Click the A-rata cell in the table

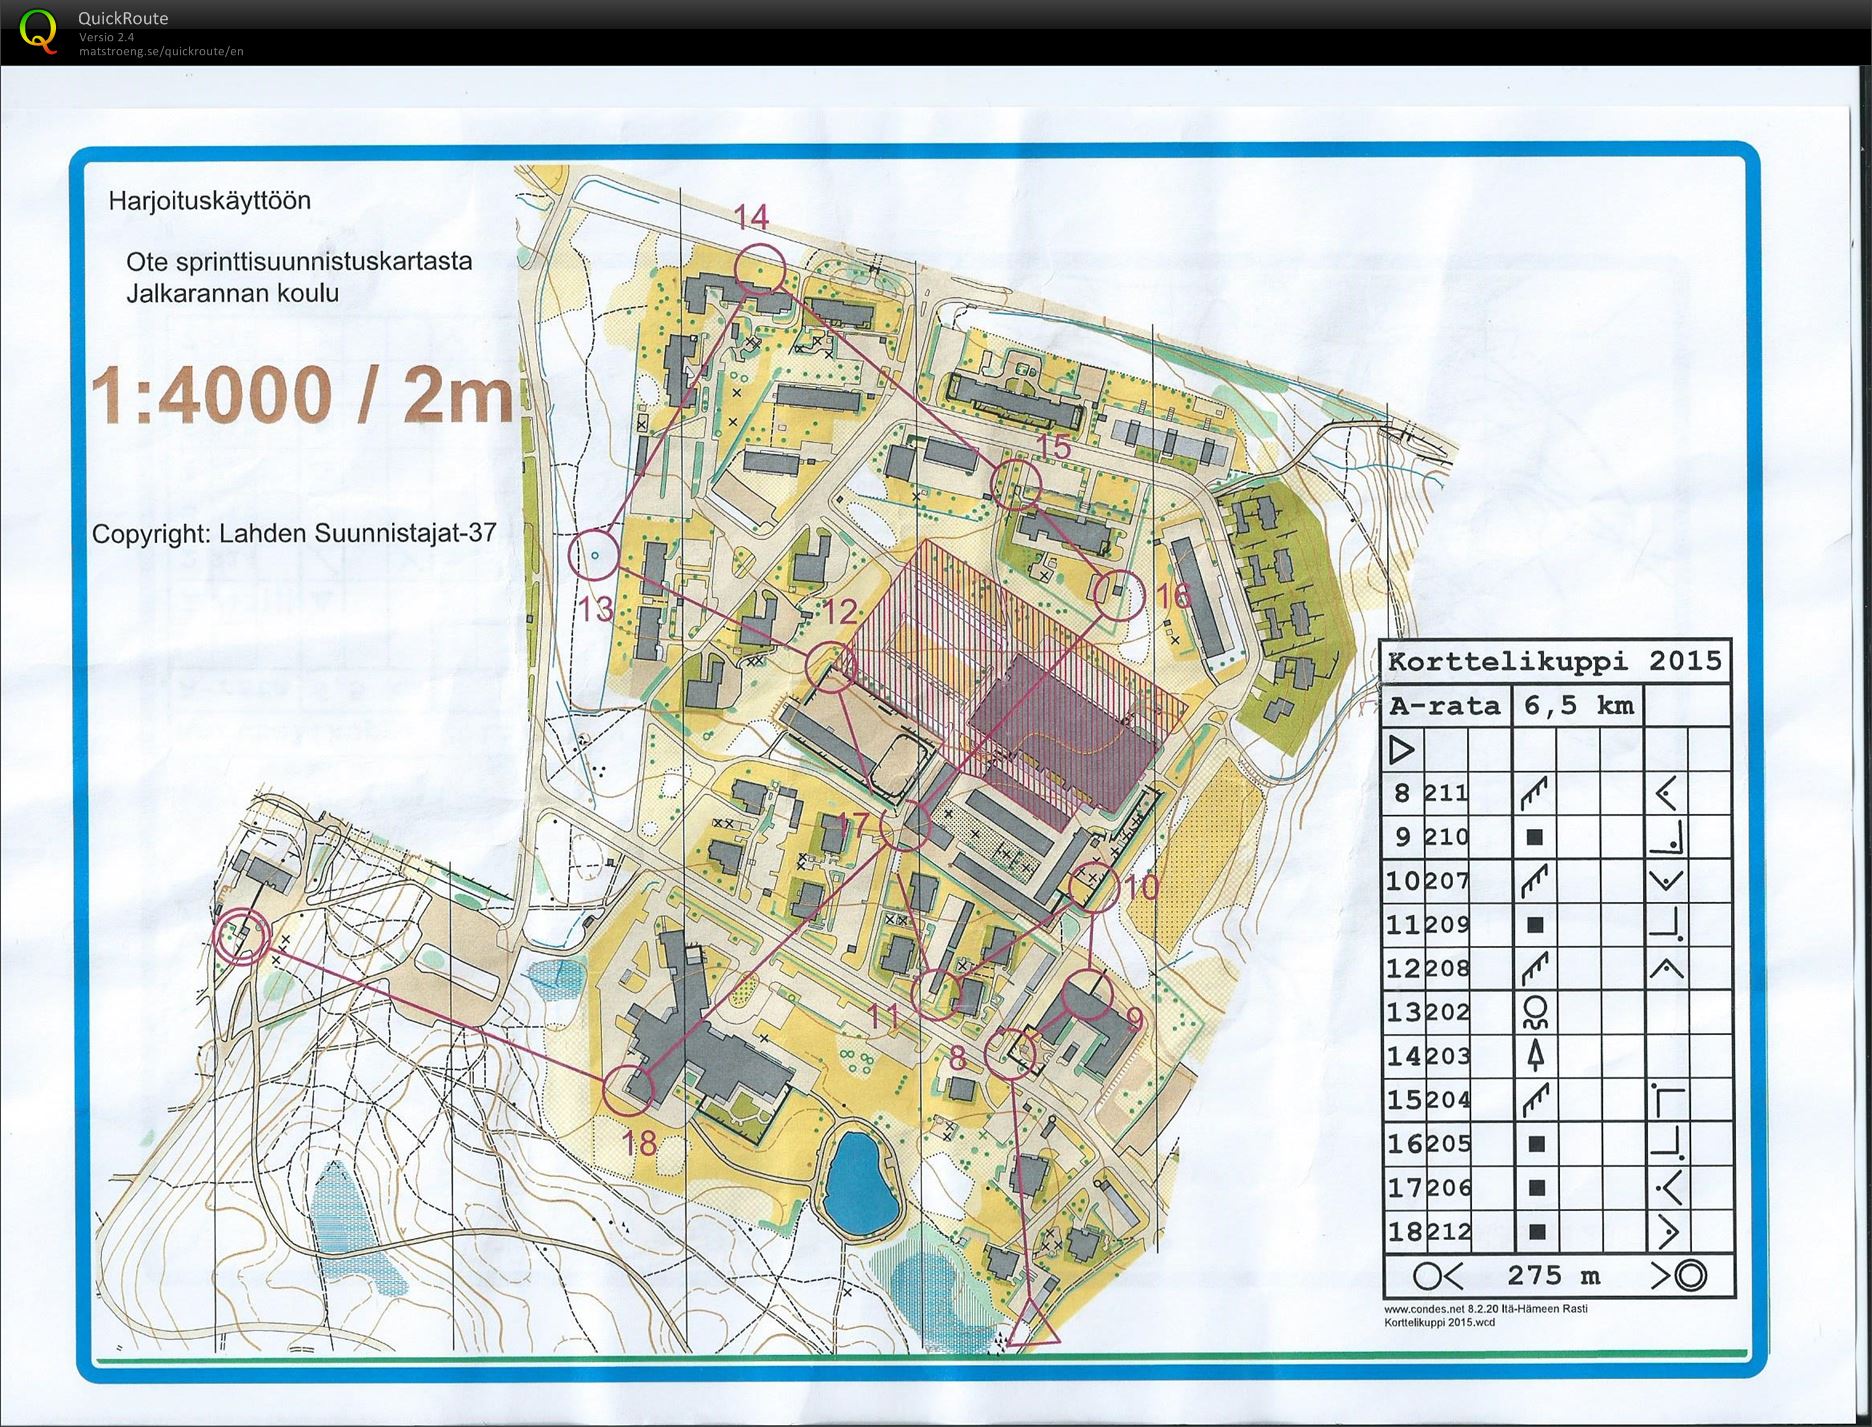(1445, 706)
